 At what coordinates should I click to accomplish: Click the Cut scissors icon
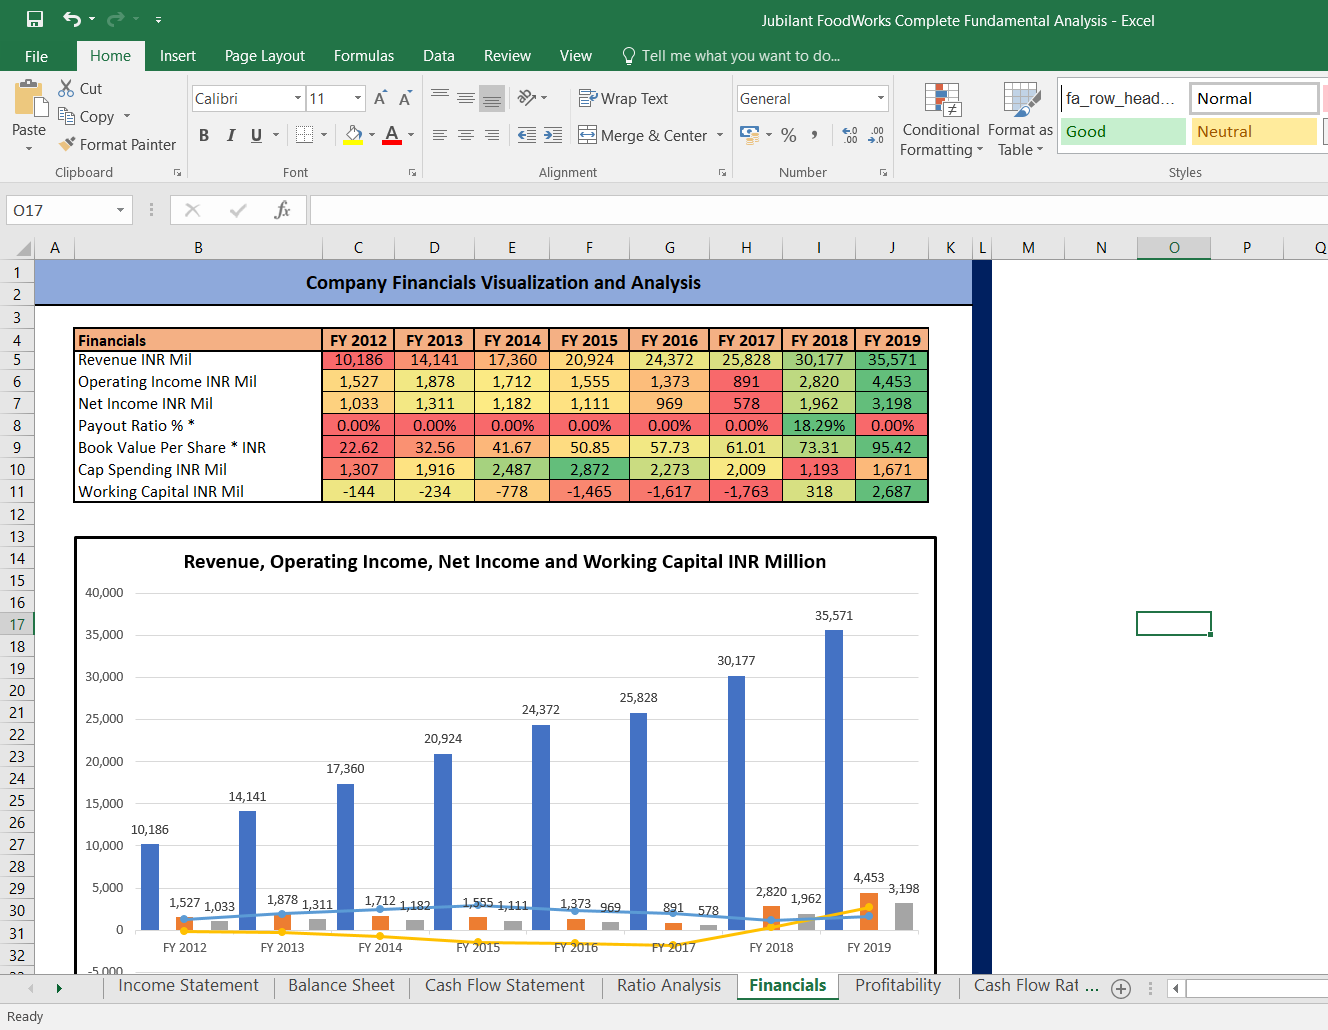click(x=66, y=88)
